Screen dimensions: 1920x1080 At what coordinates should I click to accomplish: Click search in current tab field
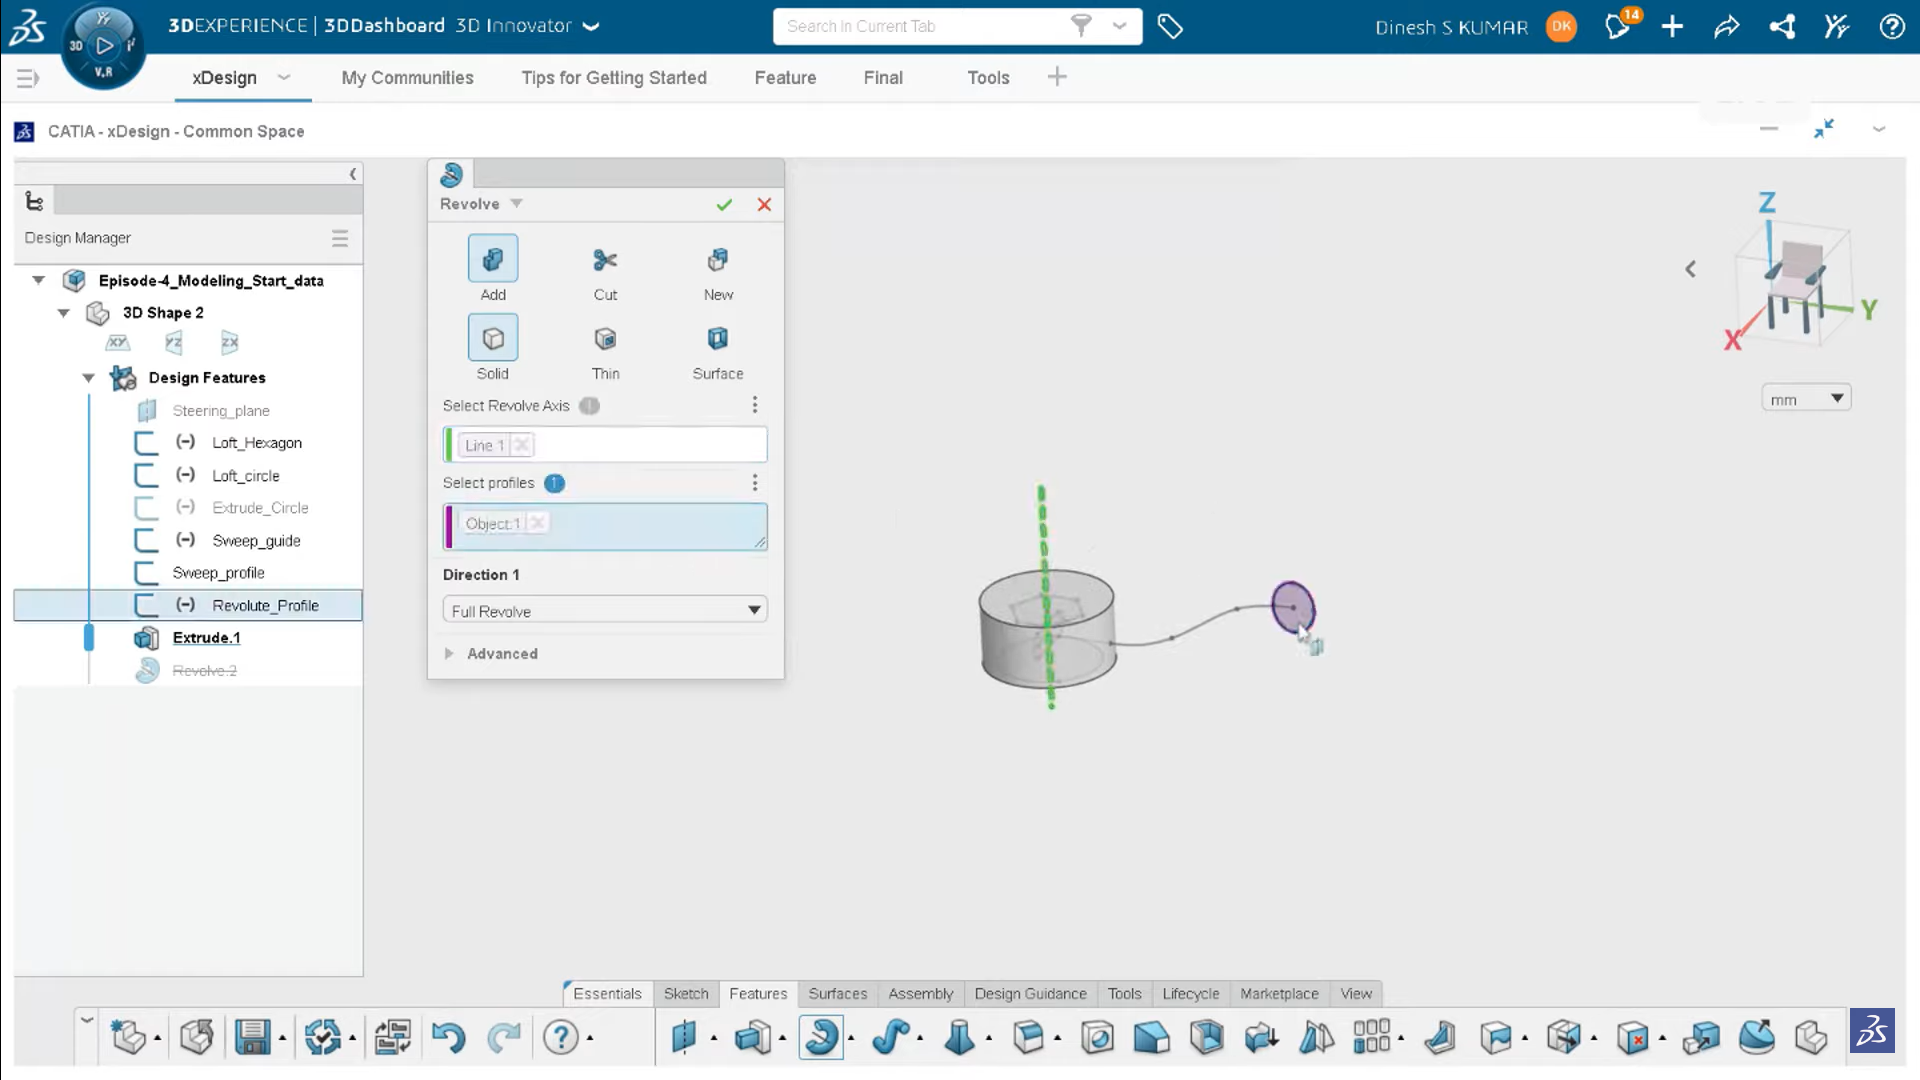[x=920, y=27]
